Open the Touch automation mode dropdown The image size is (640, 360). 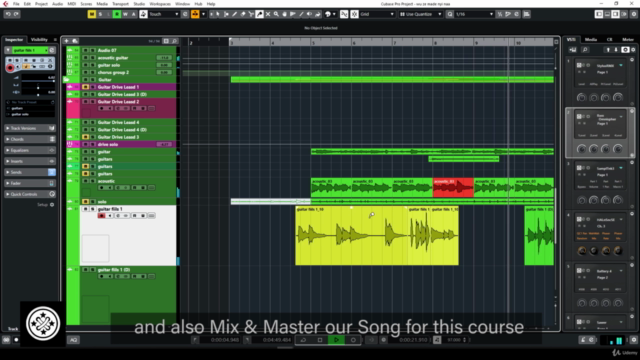164,14
